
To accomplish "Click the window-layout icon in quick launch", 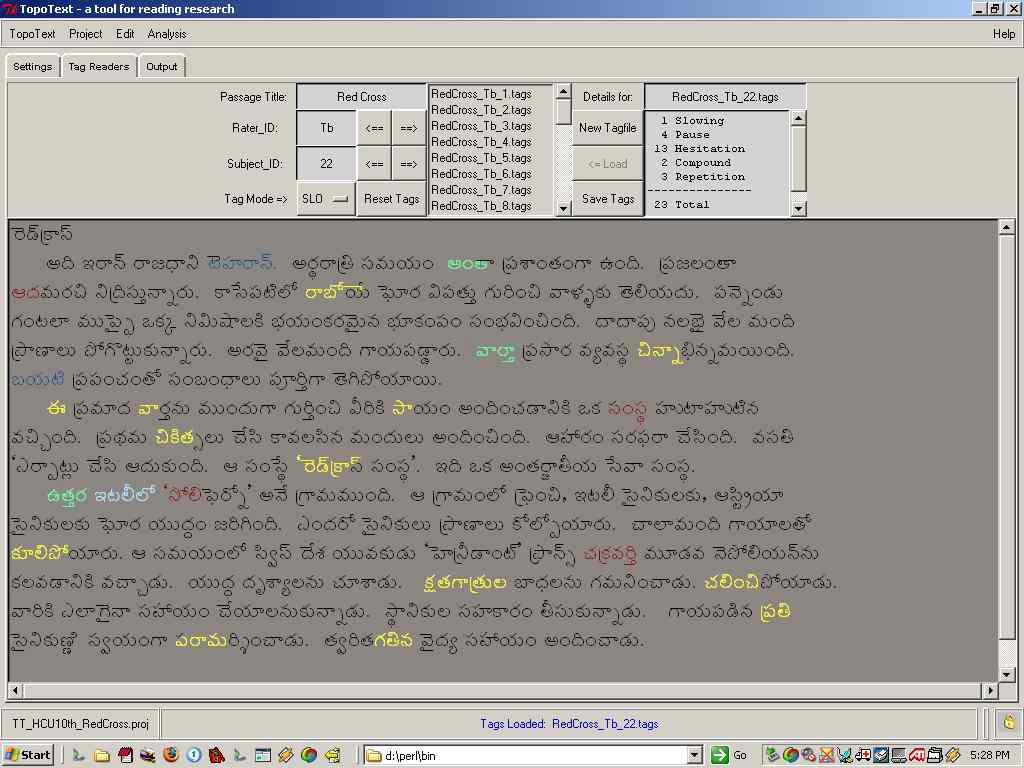I will 263,756.
